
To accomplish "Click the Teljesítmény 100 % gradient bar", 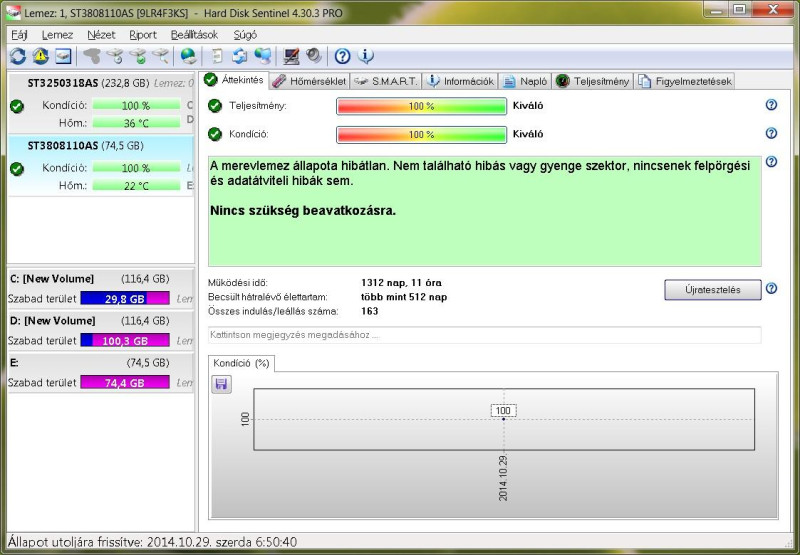I will [421, 106].
